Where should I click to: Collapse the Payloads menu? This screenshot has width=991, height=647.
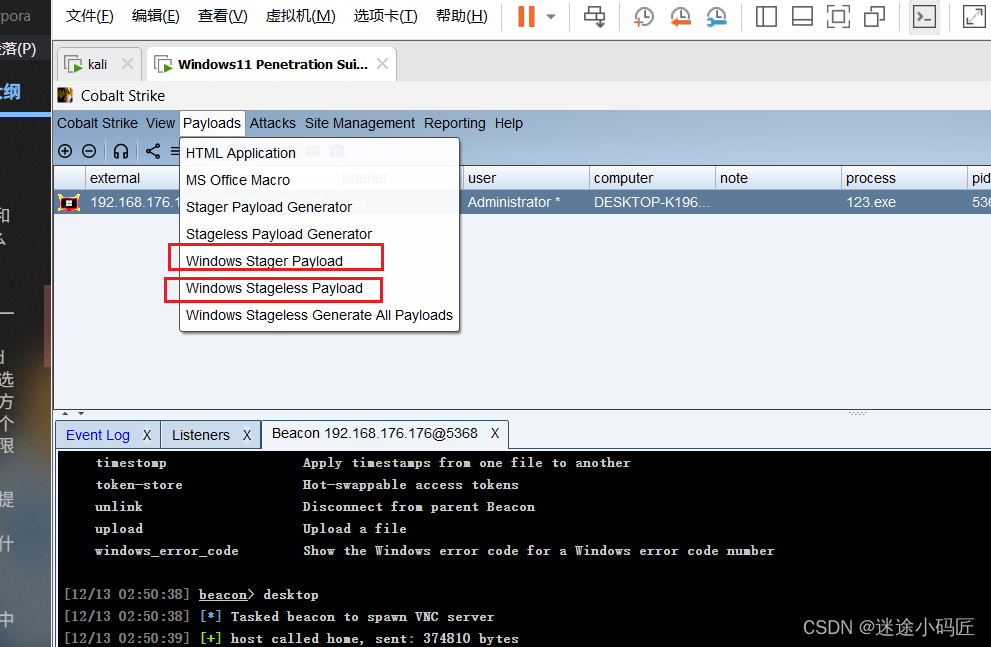(x=212, y=123)
